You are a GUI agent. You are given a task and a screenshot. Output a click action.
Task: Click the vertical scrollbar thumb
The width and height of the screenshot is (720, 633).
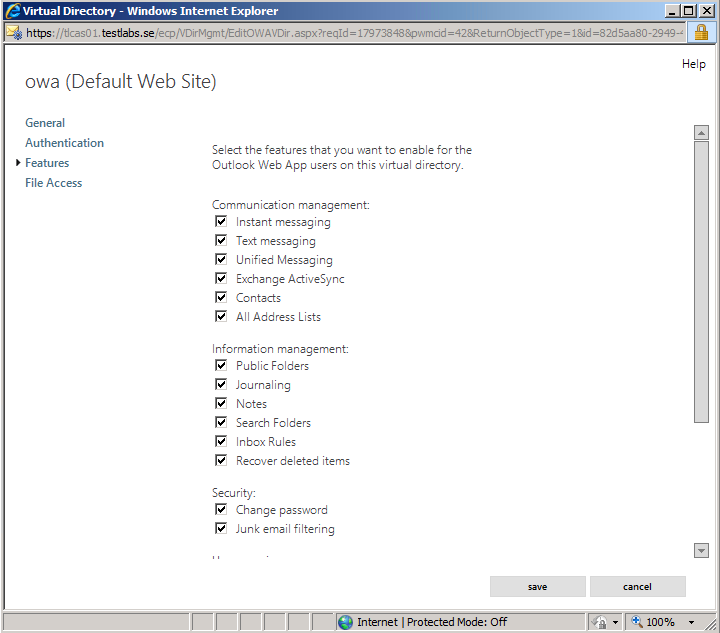[x=701, y=282]
